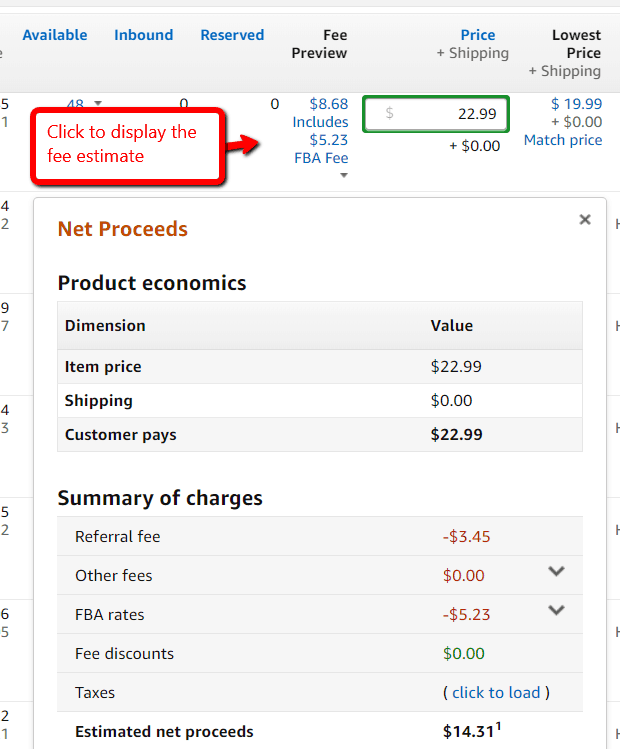
Task: Click the Taxes row label
Action: (95, 693)
